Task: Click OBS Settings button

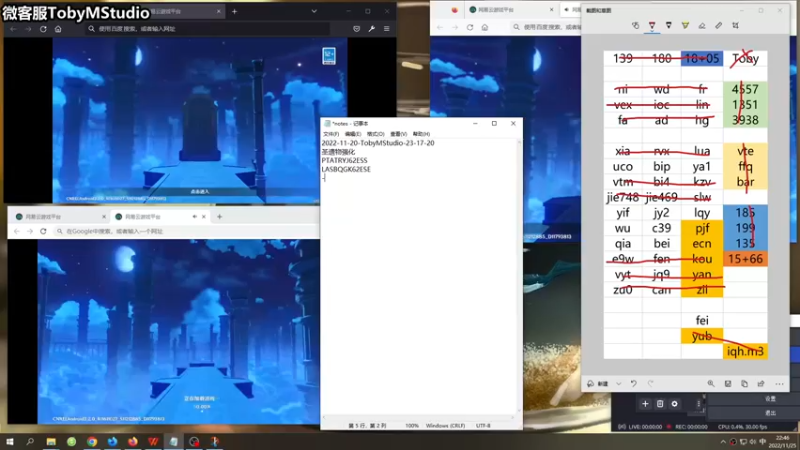Action: click(x=770, y=398)
